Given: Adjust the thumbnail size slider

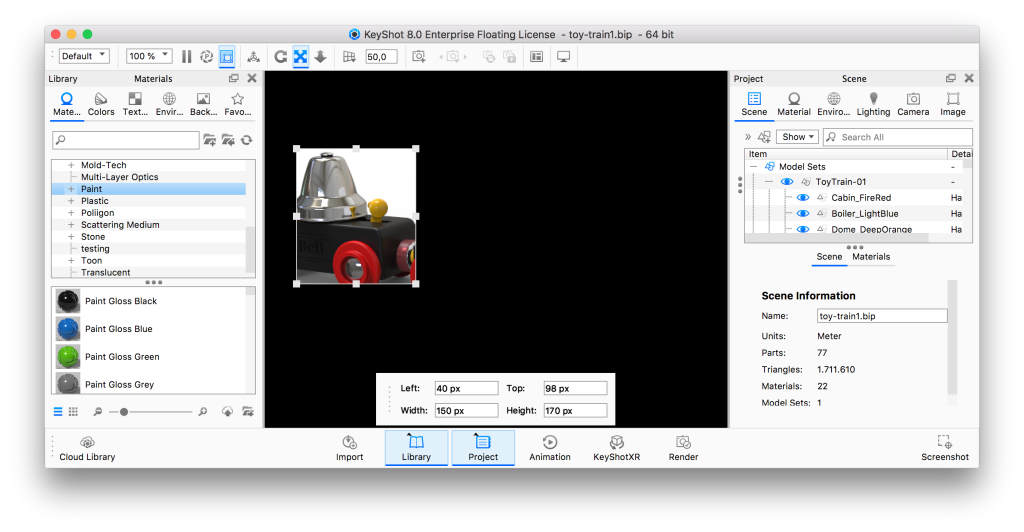Looking at the screenshot, I should (x=124, y=411).
